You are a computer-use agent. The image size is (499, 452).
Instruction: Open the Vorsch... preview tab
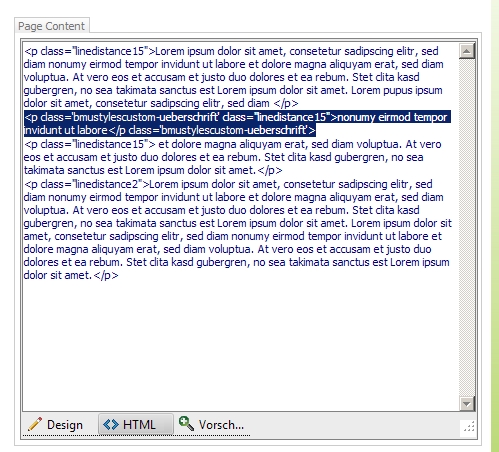pyautogui.click(x=212, y=424)
